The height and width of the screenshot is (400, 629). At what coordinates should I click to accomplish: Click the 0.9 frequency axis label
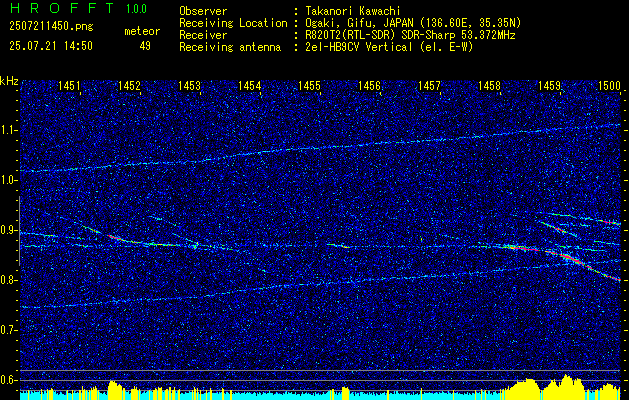click(8, 230)
